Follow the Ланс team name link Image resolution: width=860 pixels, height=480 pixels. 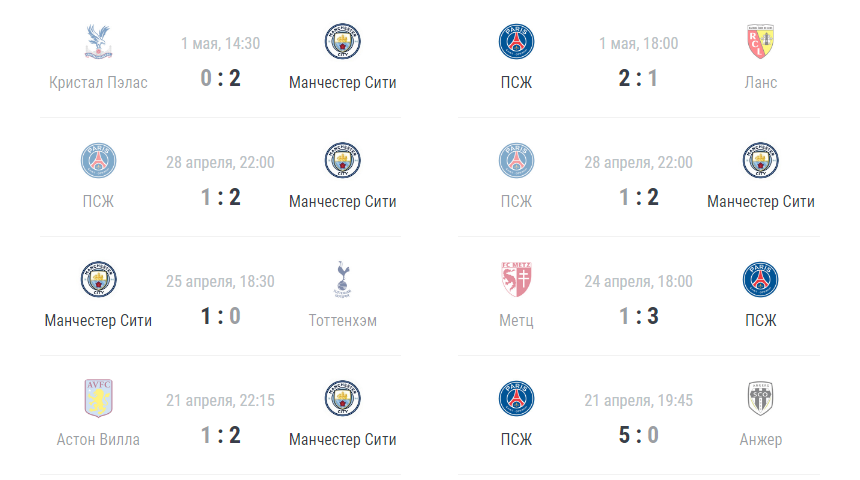[760, 82]
